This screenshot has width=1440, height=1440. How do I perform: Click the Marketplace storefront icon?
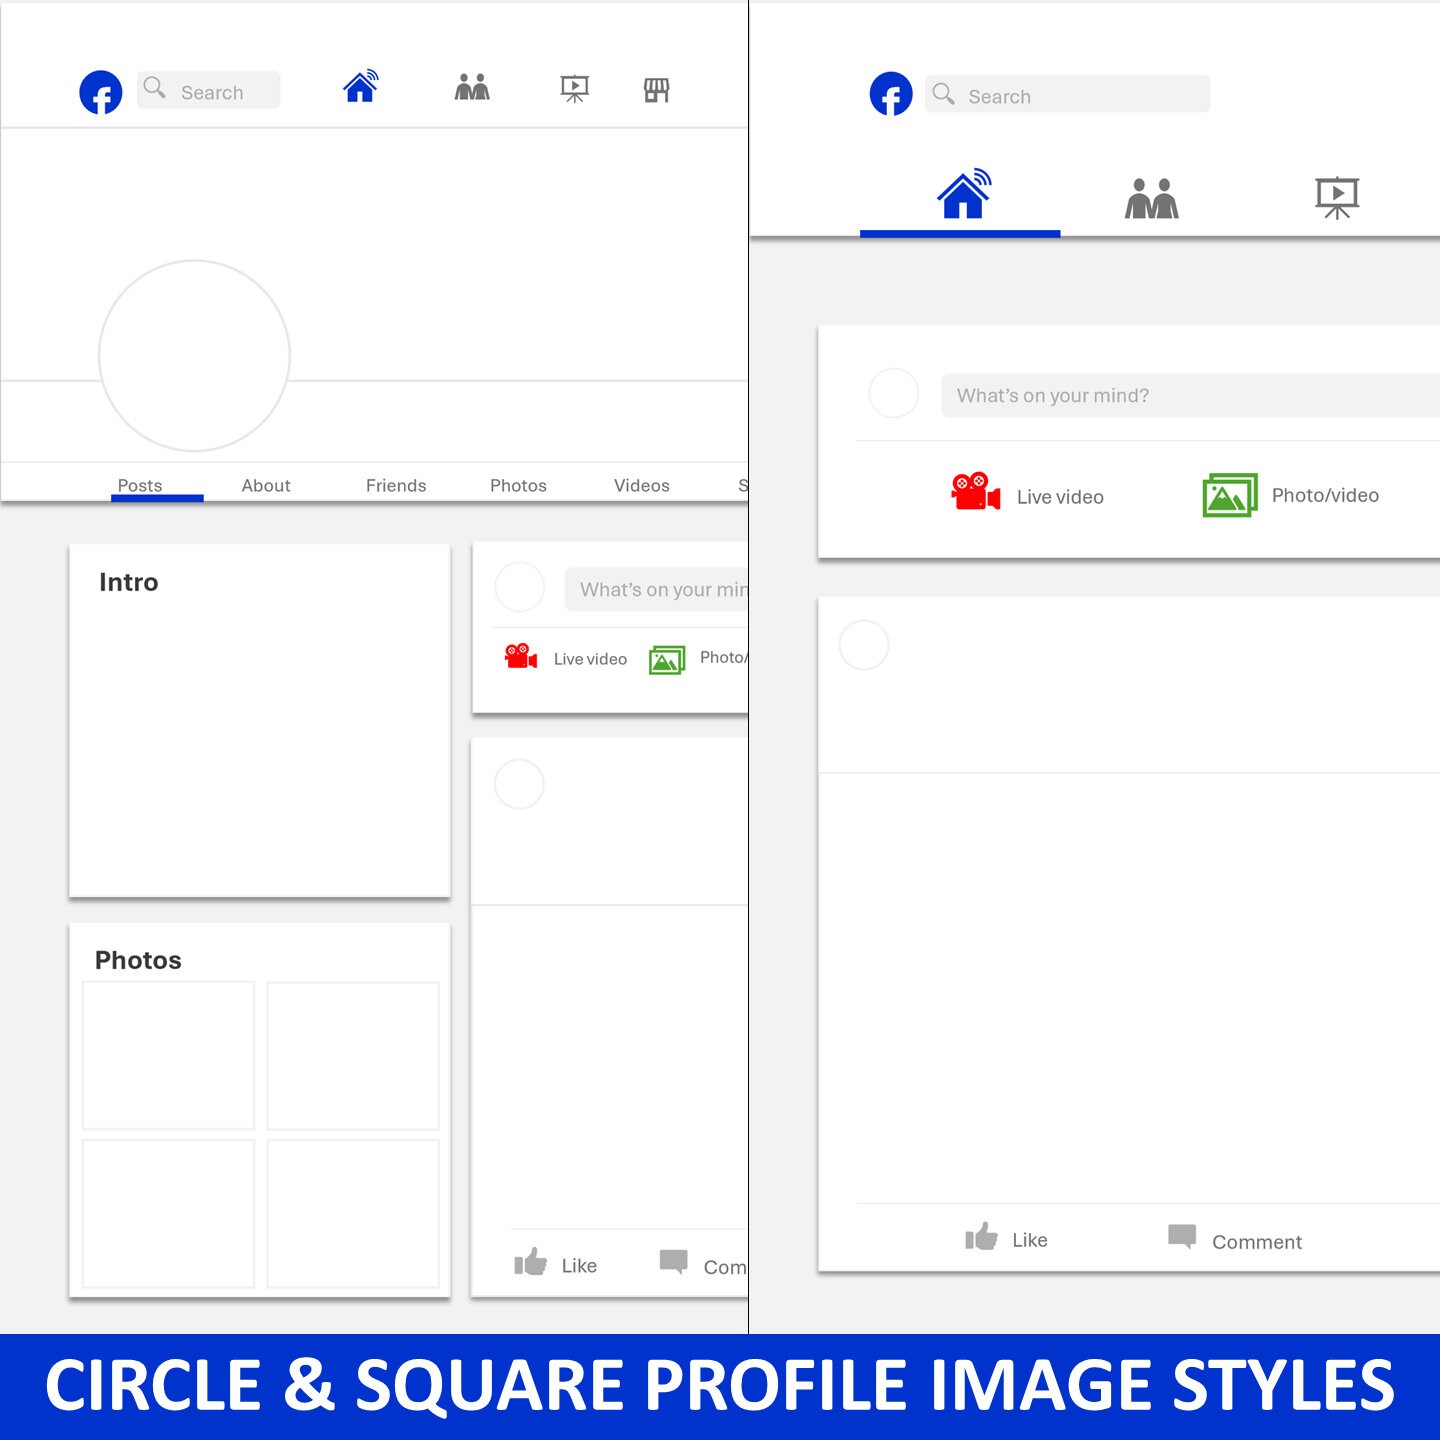click(657, 89)
